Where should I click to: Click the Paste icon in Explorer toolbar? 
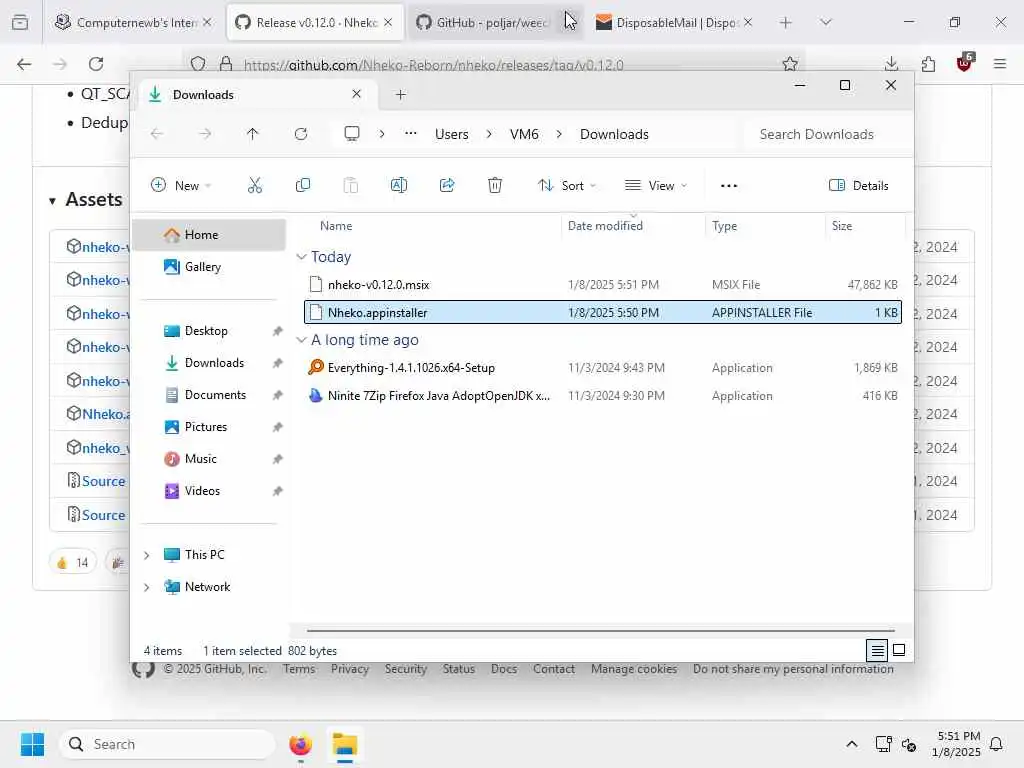[x=351, y=185]
